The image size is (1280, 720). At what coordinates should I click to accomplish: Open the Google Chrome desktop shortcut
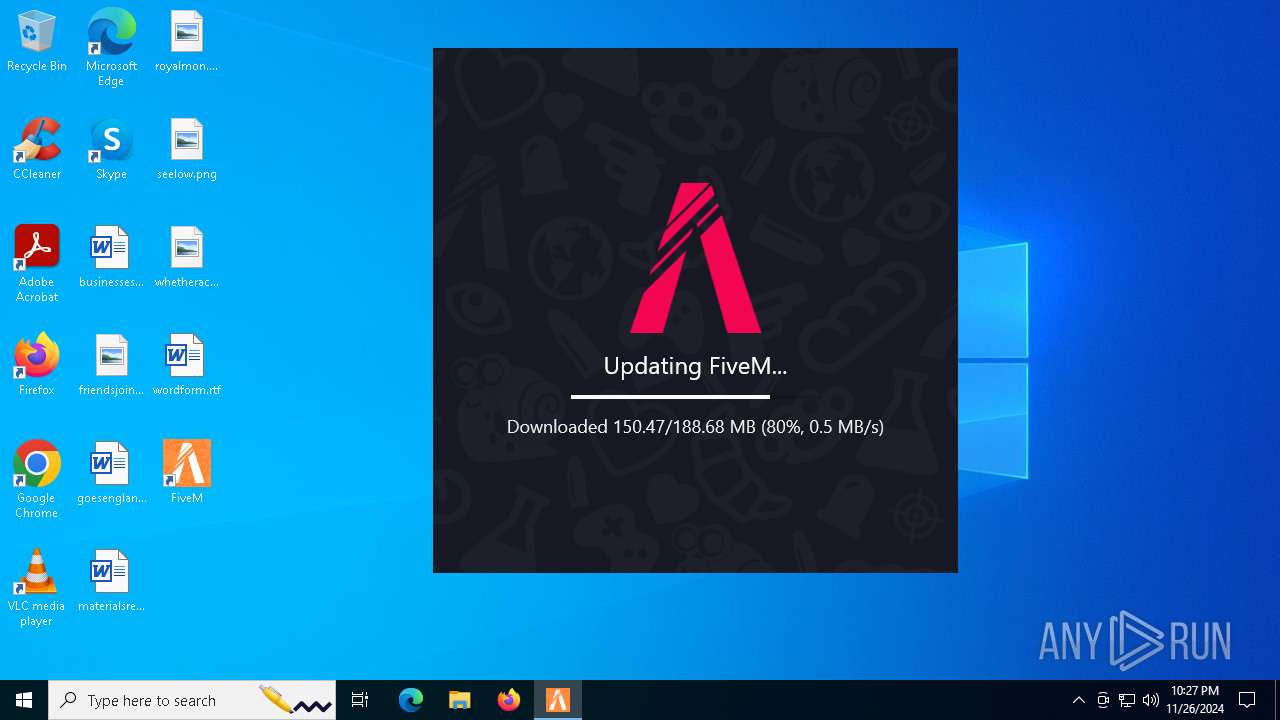click(x=37, y=480)
